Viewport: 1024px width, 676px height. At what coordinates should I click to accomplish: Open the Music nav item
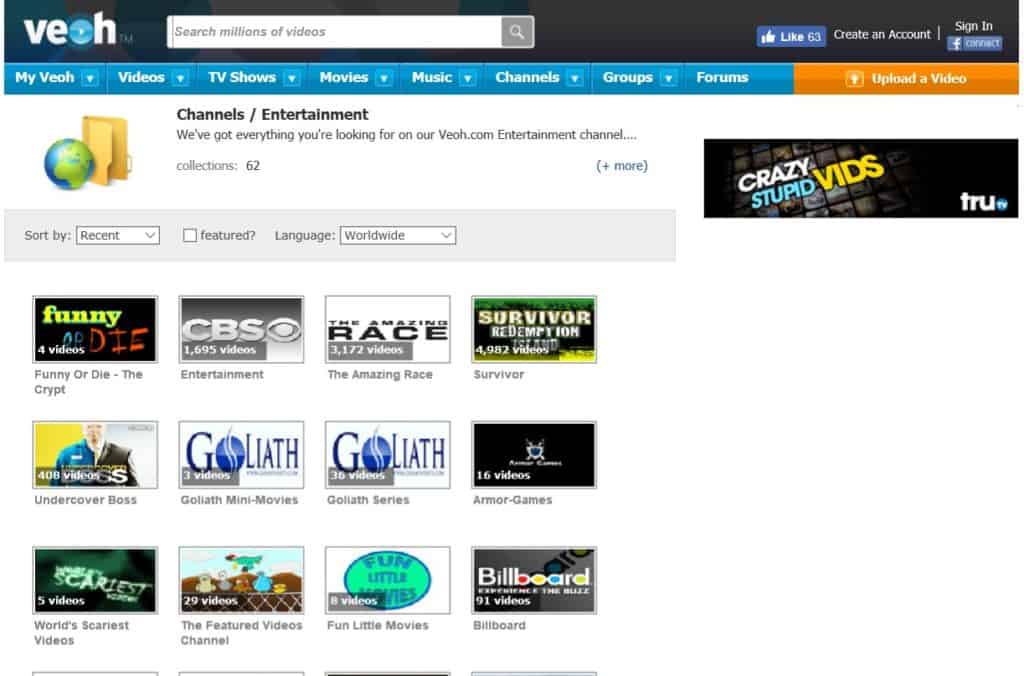click(432, 77)
